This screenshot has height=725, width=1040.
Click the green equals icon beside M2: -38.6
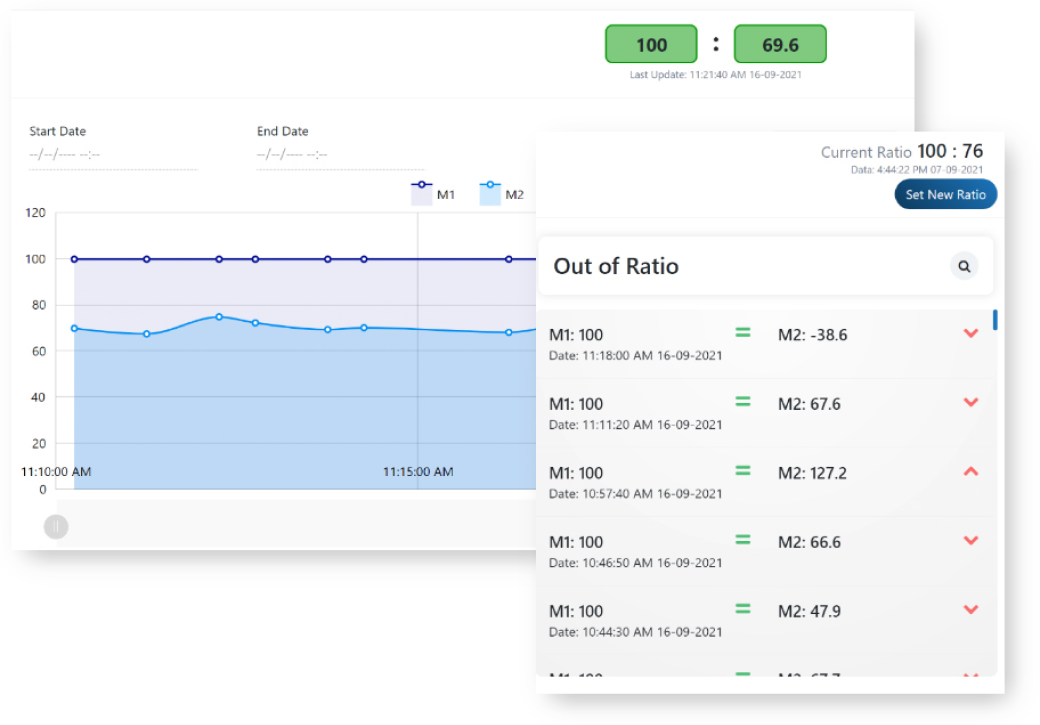743,332
